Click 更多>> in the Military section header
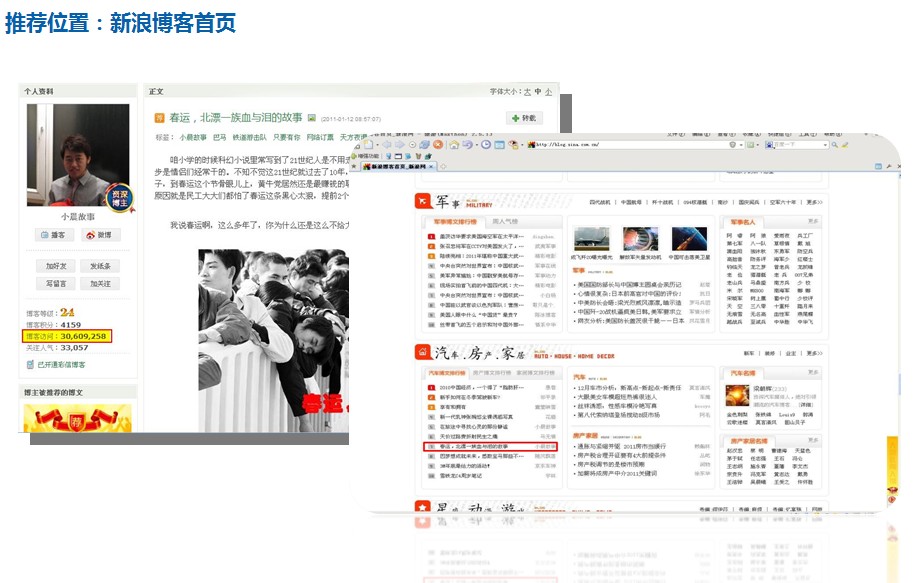This screenshot has width=923, height=583. [815, 202]
